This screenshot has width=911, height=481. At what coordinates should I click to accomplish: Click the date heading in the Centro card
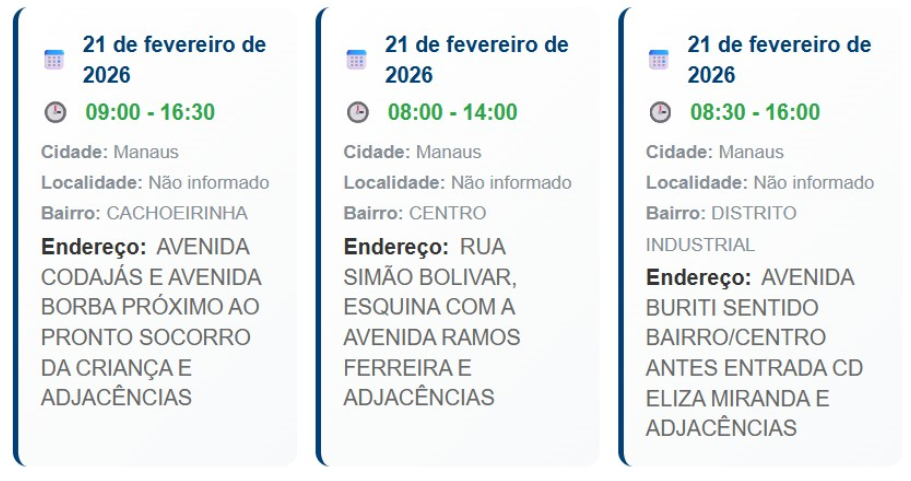tap(476, 60)
